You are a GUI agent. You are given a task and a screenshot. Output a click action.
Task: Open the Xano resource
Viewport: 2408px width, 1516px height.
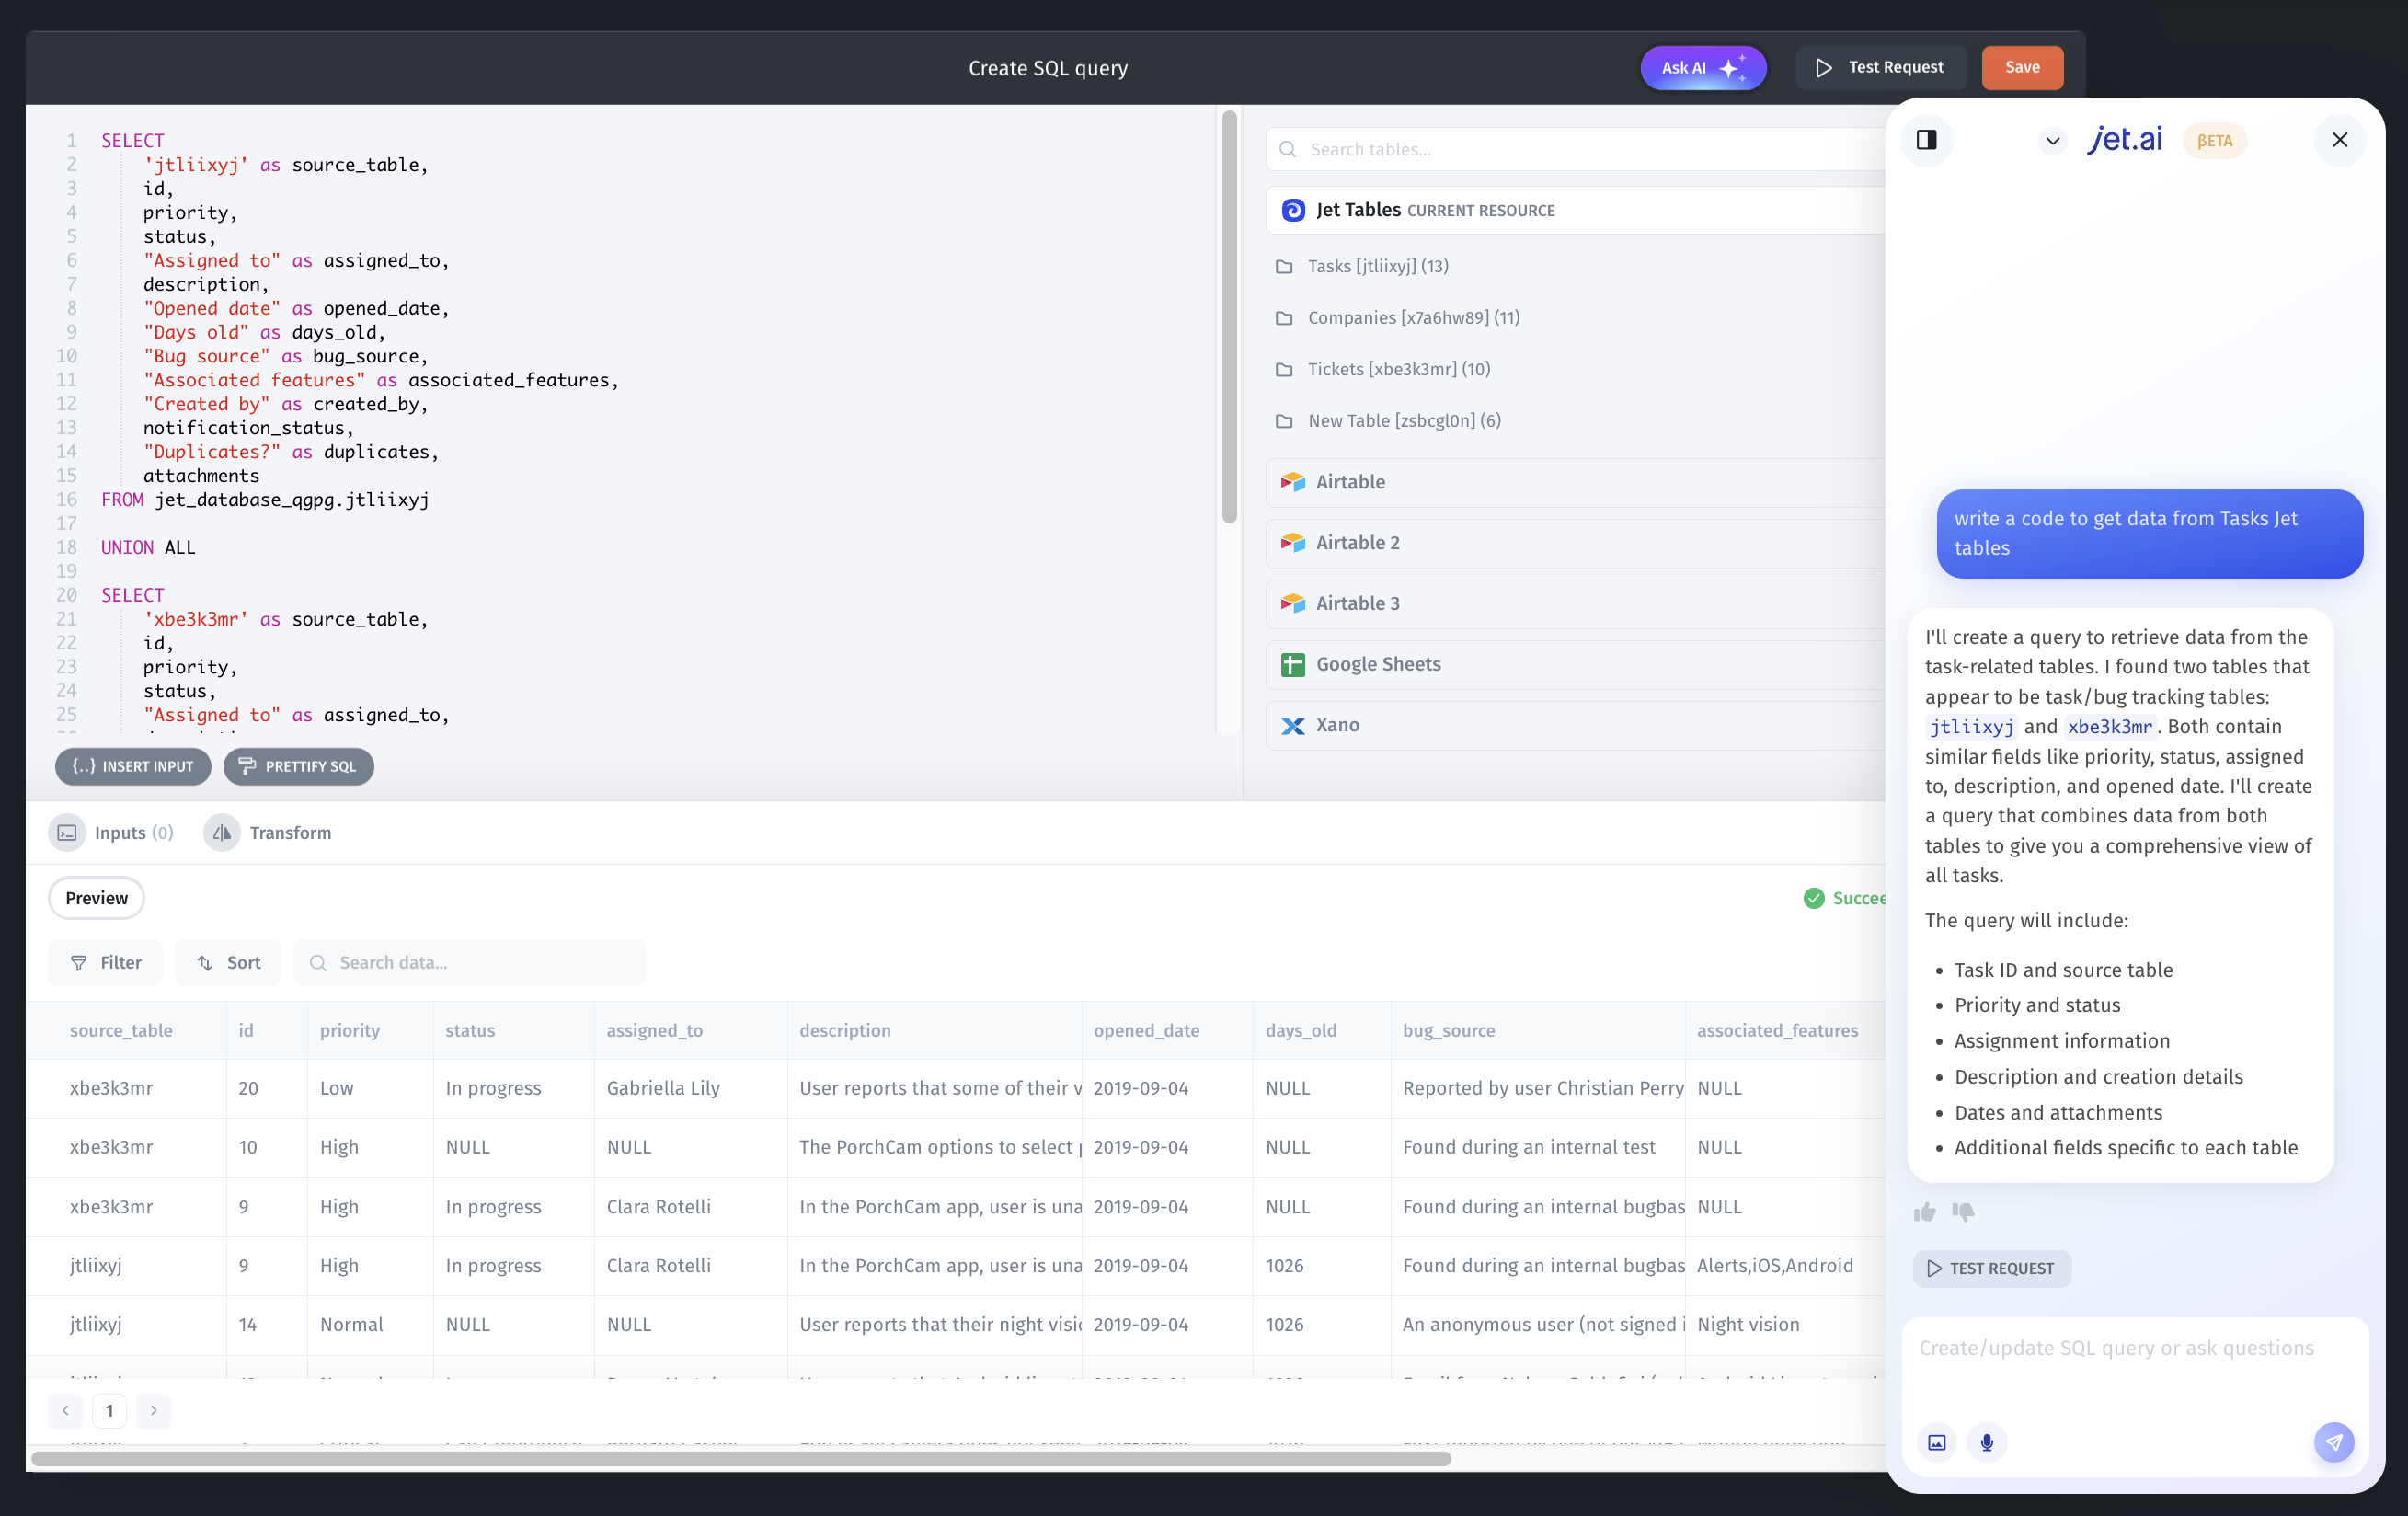pos(1337,725)
